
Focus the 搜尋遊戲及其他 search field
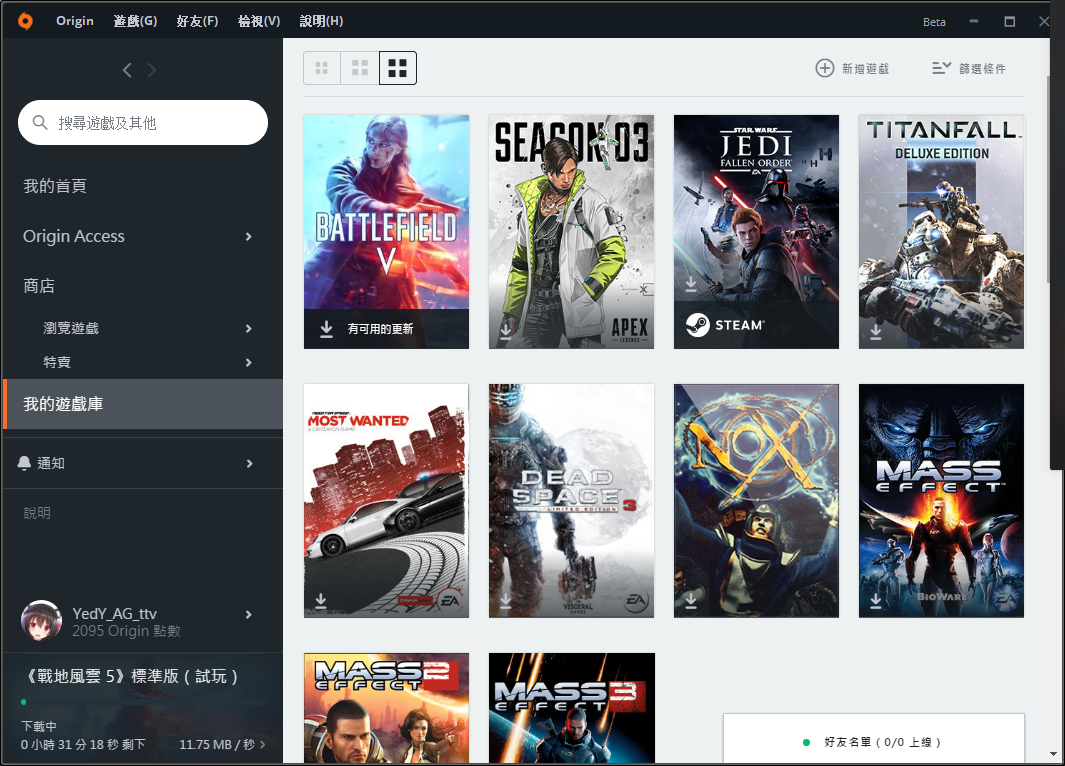[x=143, y=122]
